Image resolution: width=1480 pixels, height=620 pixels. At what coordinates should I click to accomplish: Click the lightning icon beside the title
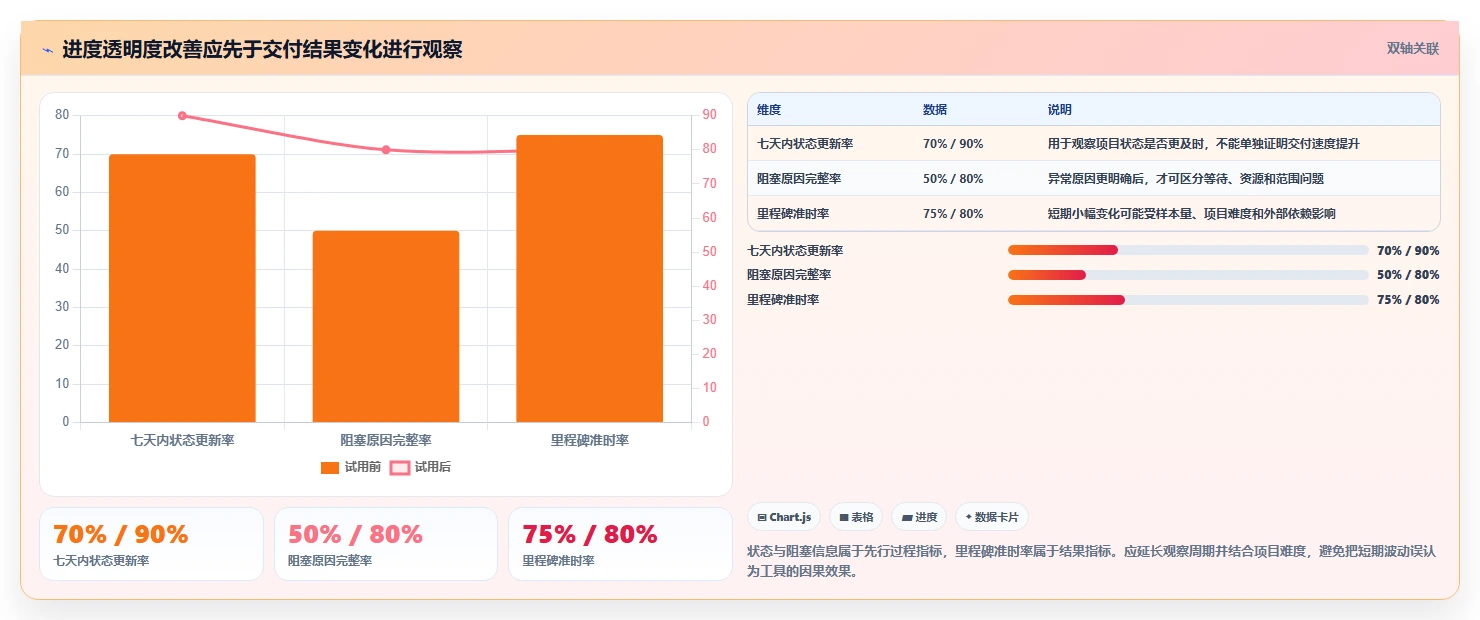click(x=47, y=50)
